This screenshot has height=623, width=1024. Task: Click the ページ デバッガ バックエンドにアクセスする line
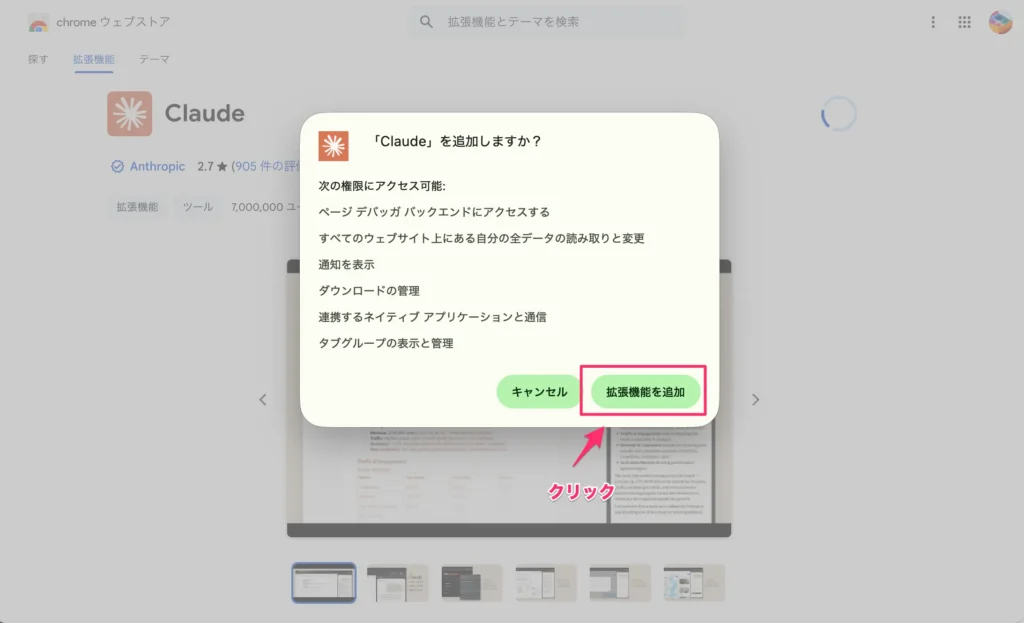point(434,212)
